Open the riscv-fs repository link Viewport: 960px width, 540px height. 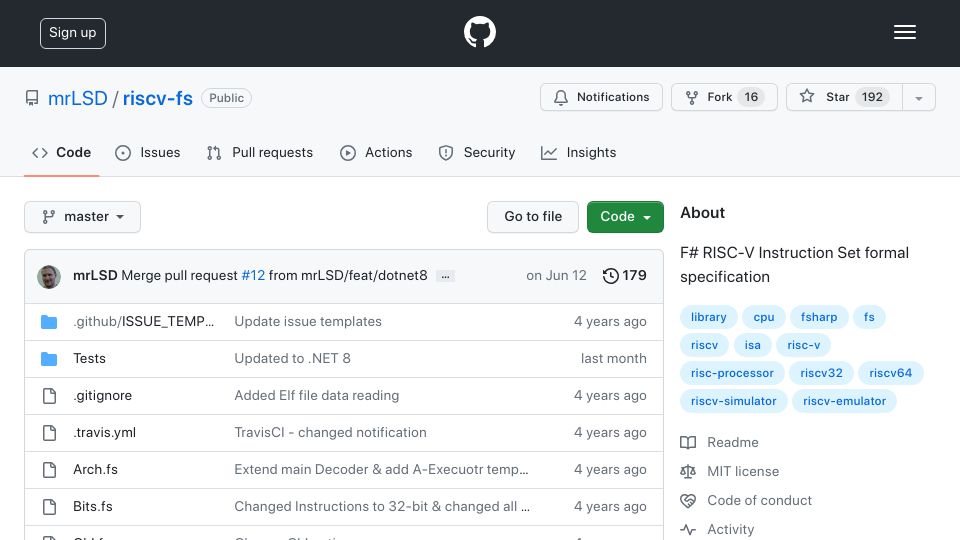(x=157, y=98)
